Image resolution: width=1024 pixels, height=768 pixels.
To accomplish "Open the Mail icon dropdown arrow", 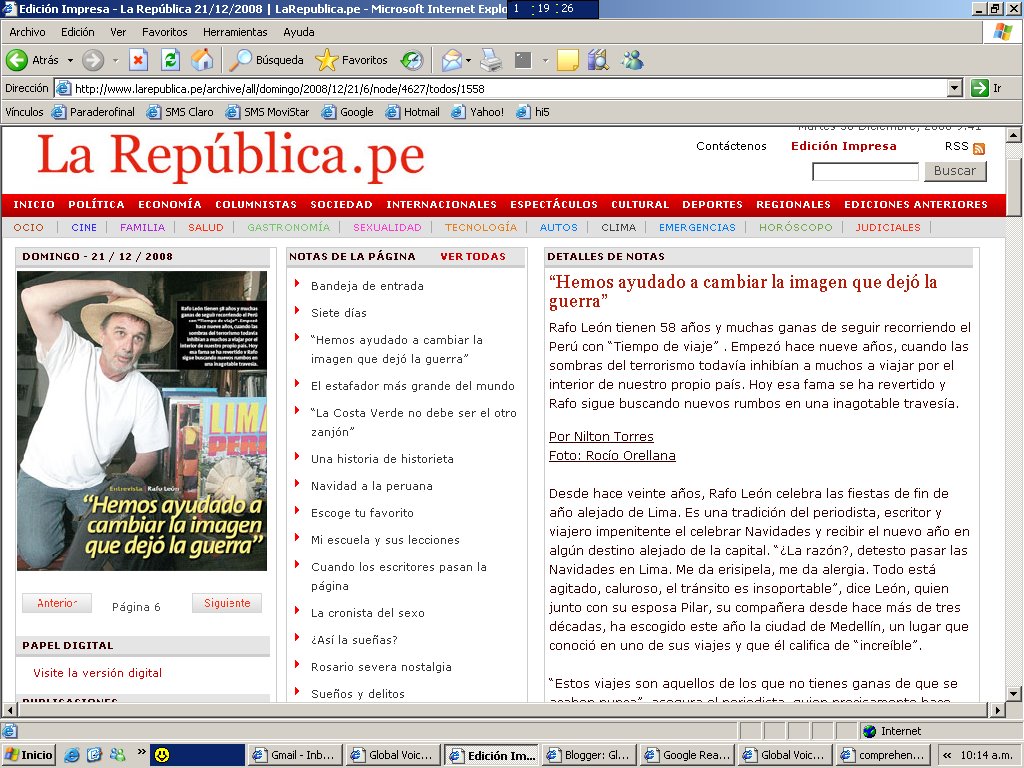I will [x=467, y=60].
